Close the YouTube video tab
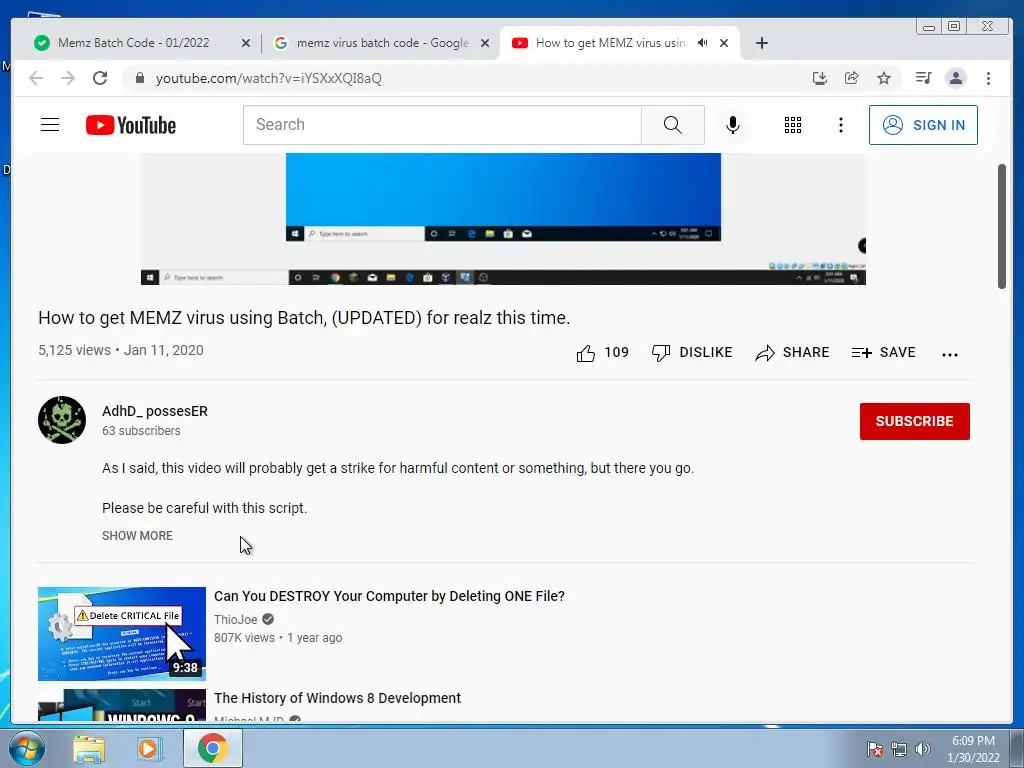 point(724,43)
